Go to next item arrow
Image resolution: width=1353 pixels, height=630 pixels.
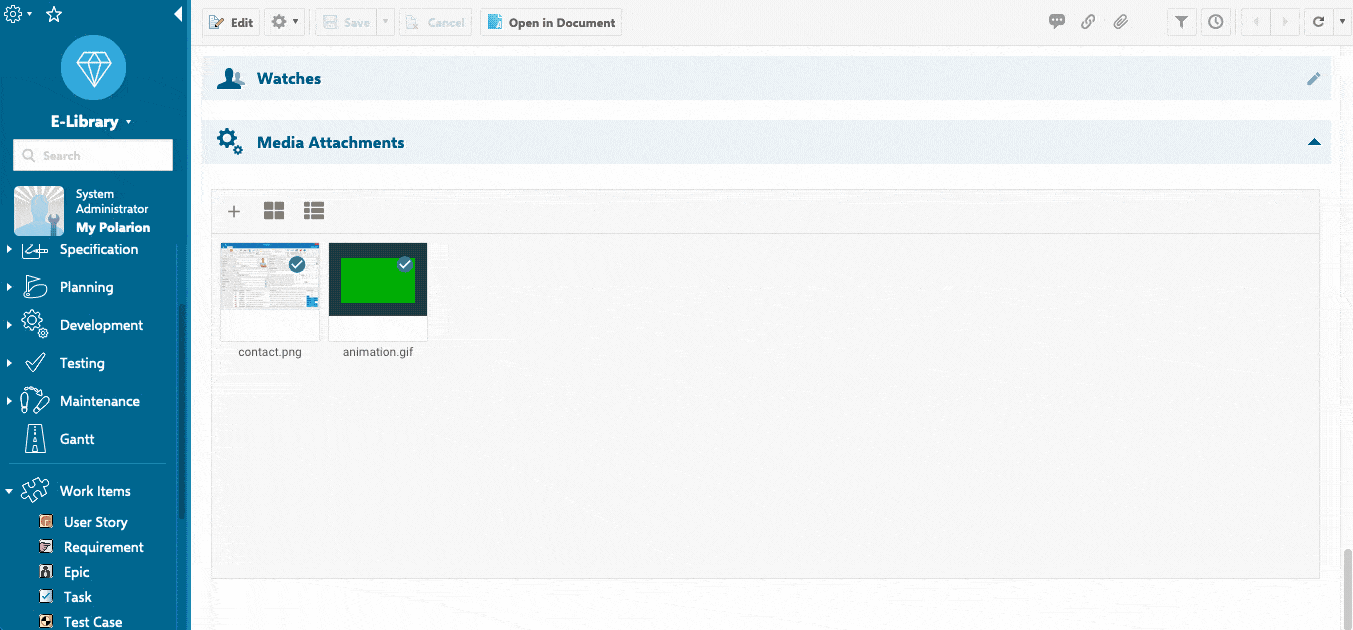pos(1285,22)
